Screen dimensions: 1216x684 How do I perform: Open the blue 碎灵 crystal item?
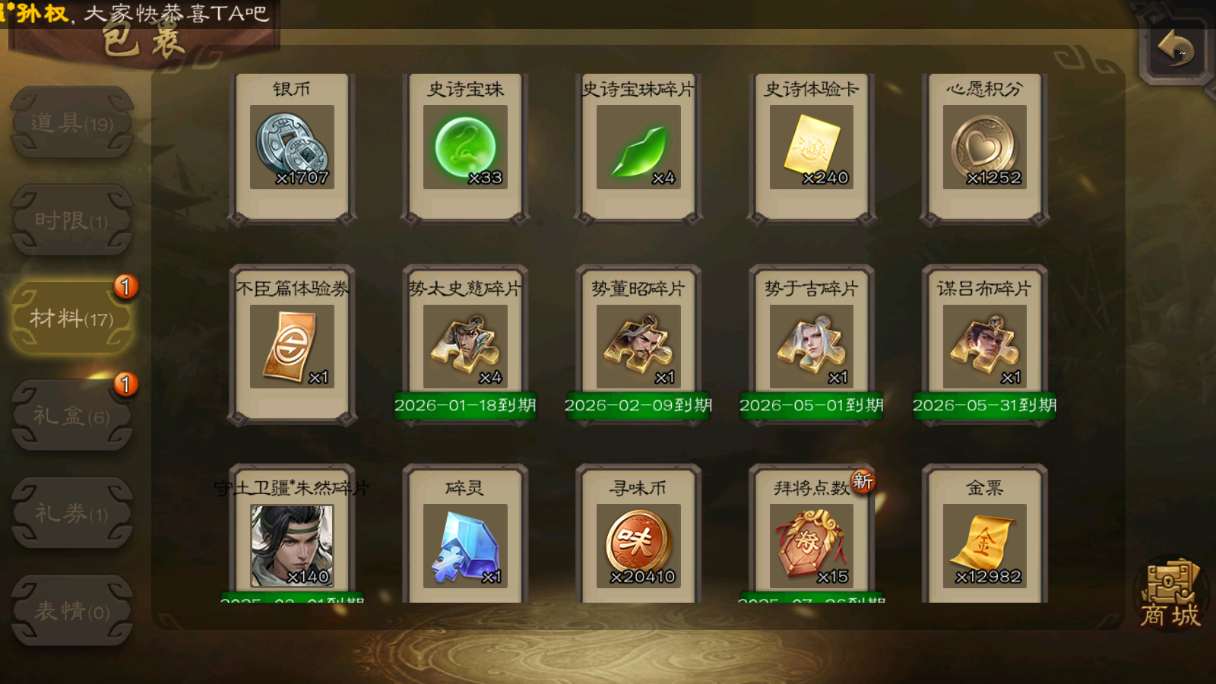pyautogui.click(x=465, y=546)
